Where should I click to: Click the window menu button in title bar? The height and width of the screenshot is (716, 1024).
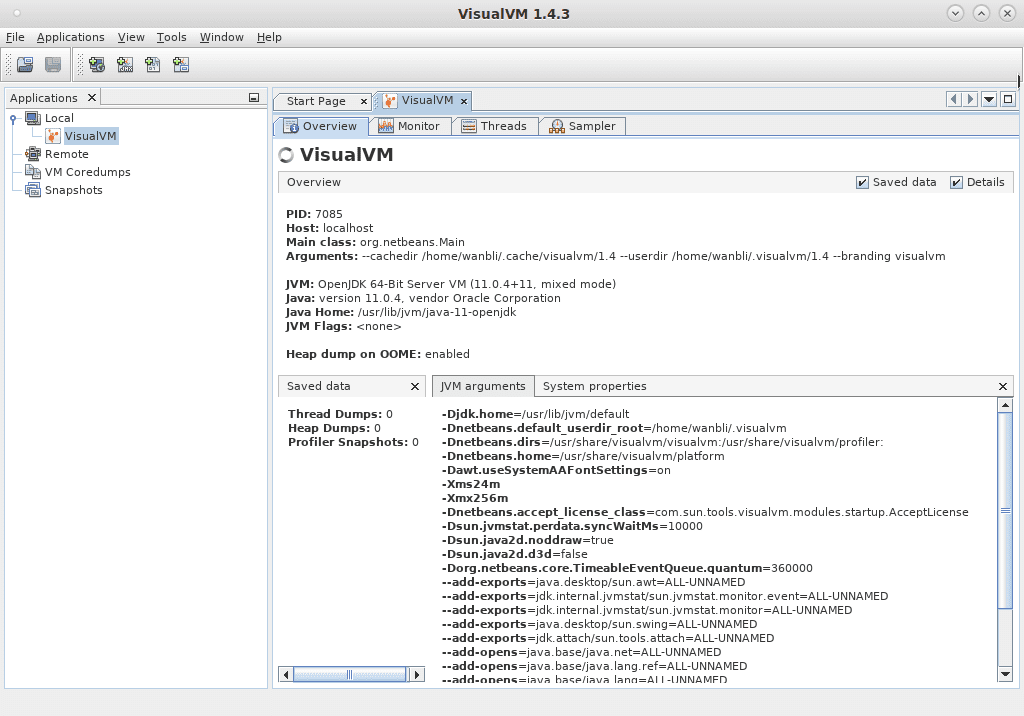(x=17, y=13)
